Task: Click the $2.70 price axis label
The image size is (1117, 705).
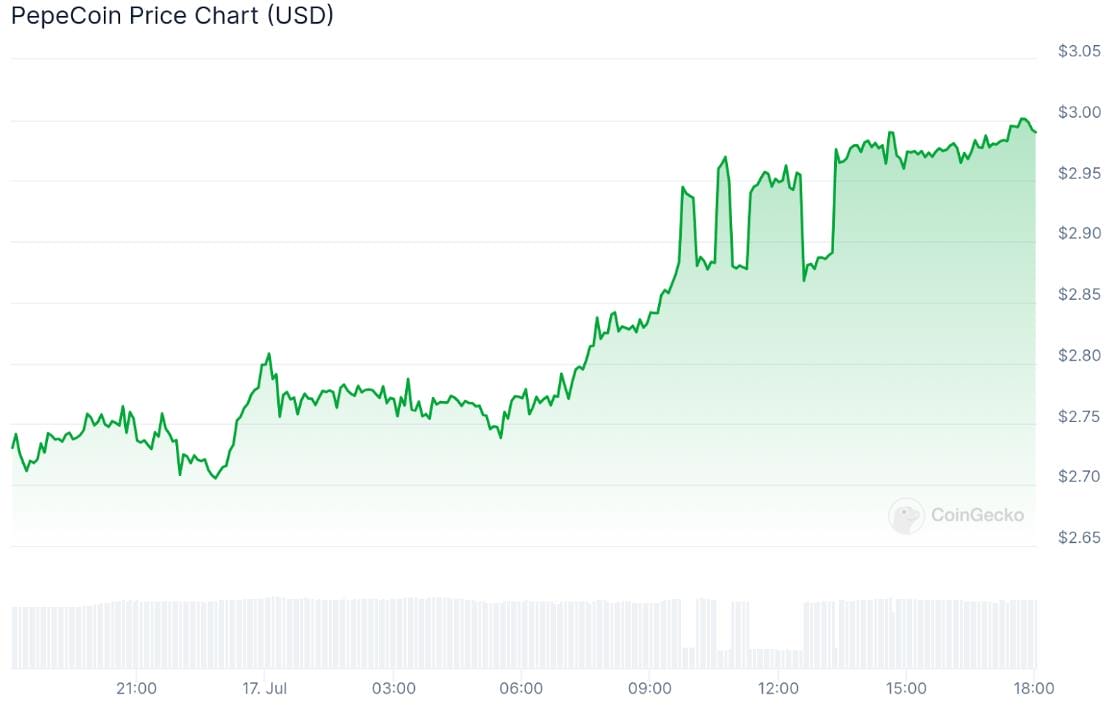Action: tap(1079, 476)
